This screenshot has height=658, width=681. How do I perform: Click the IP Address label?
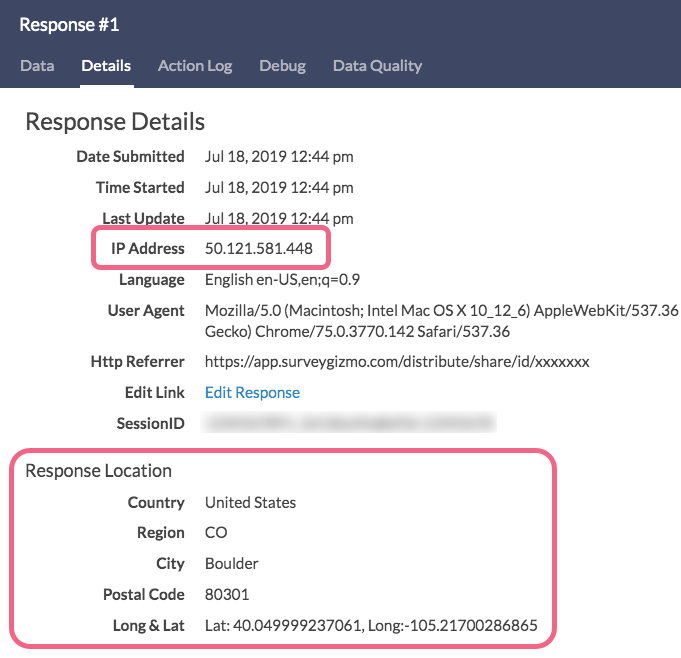pyautogui.click(x=148, y=248)
